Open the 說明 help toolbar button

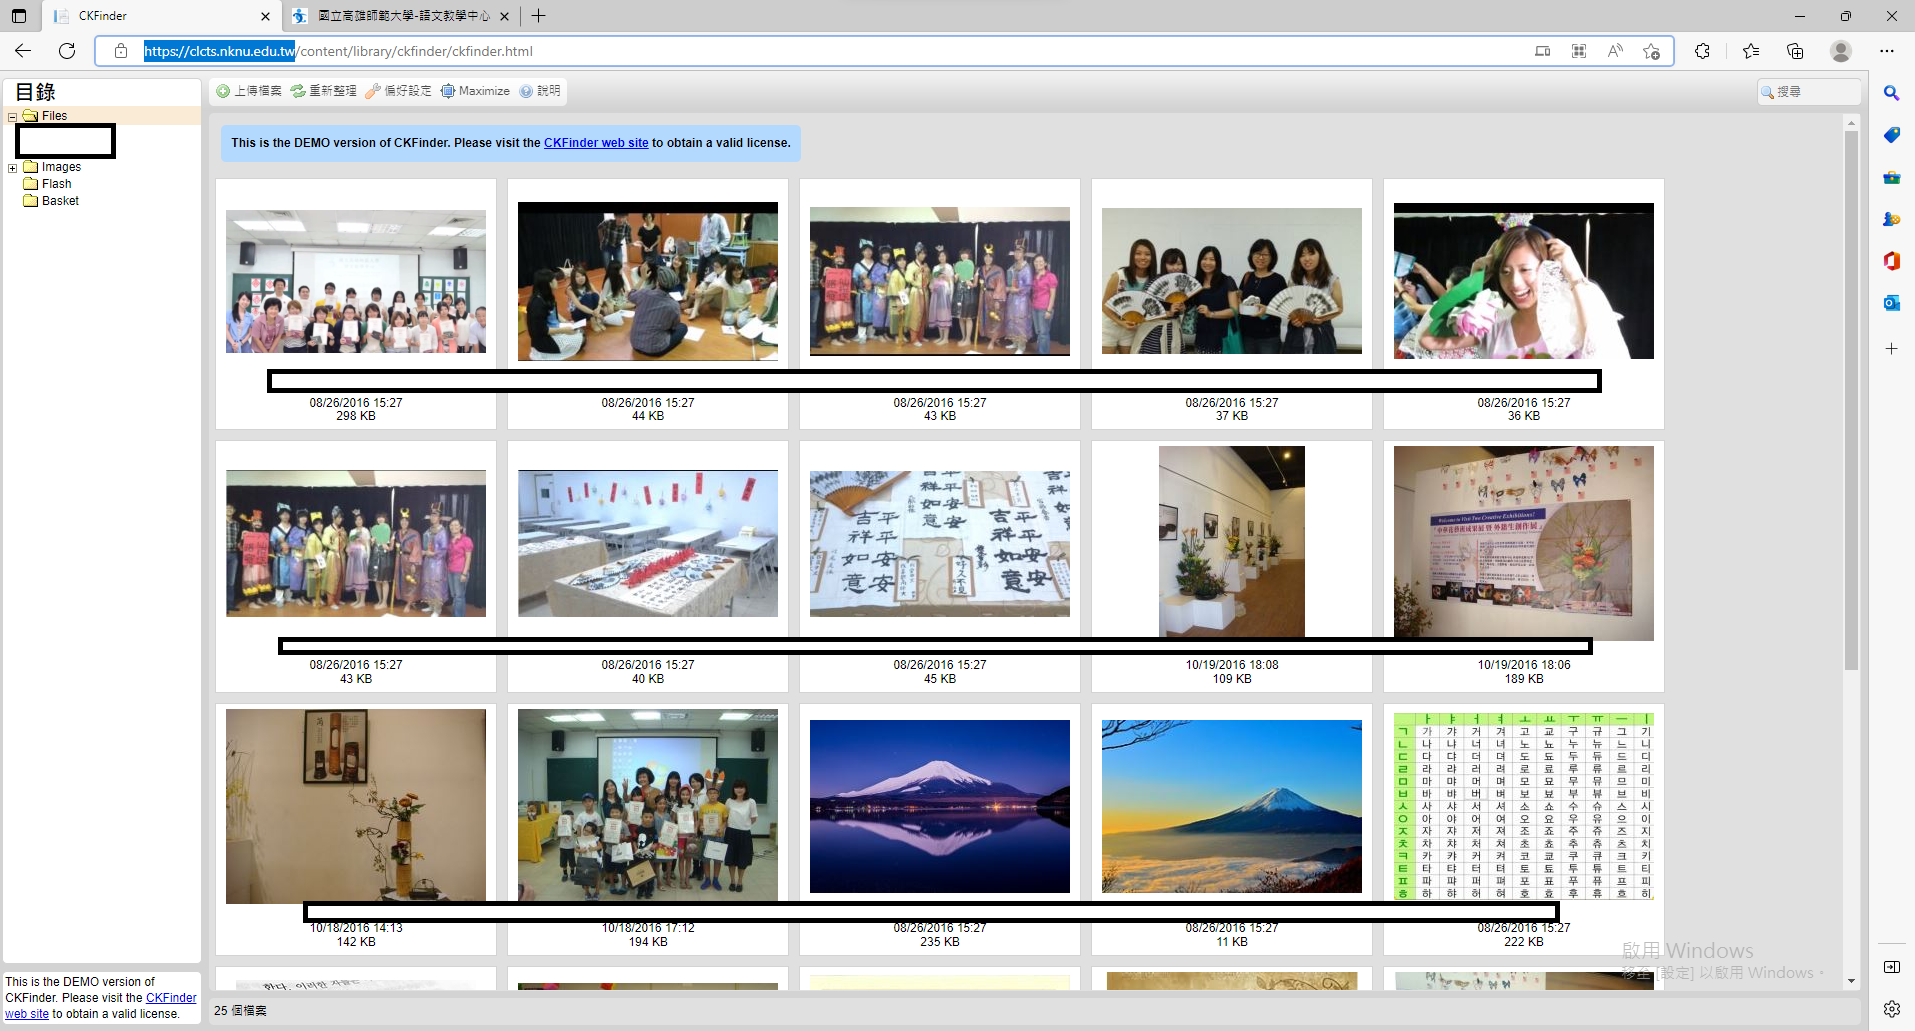[x=540, y=91]
